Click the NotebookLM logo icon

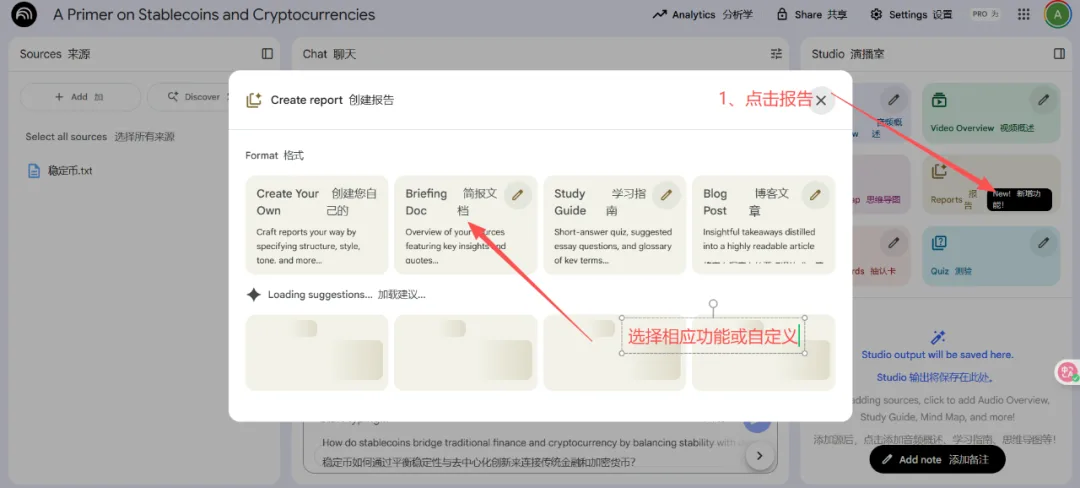[x=24, y=14]
